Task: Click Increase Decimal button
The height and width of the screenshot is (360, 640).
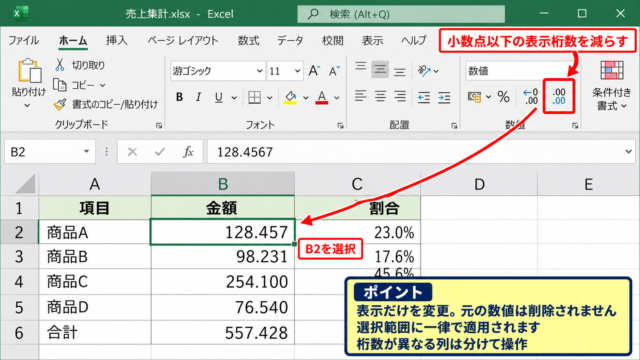Action: click(531, 97)
